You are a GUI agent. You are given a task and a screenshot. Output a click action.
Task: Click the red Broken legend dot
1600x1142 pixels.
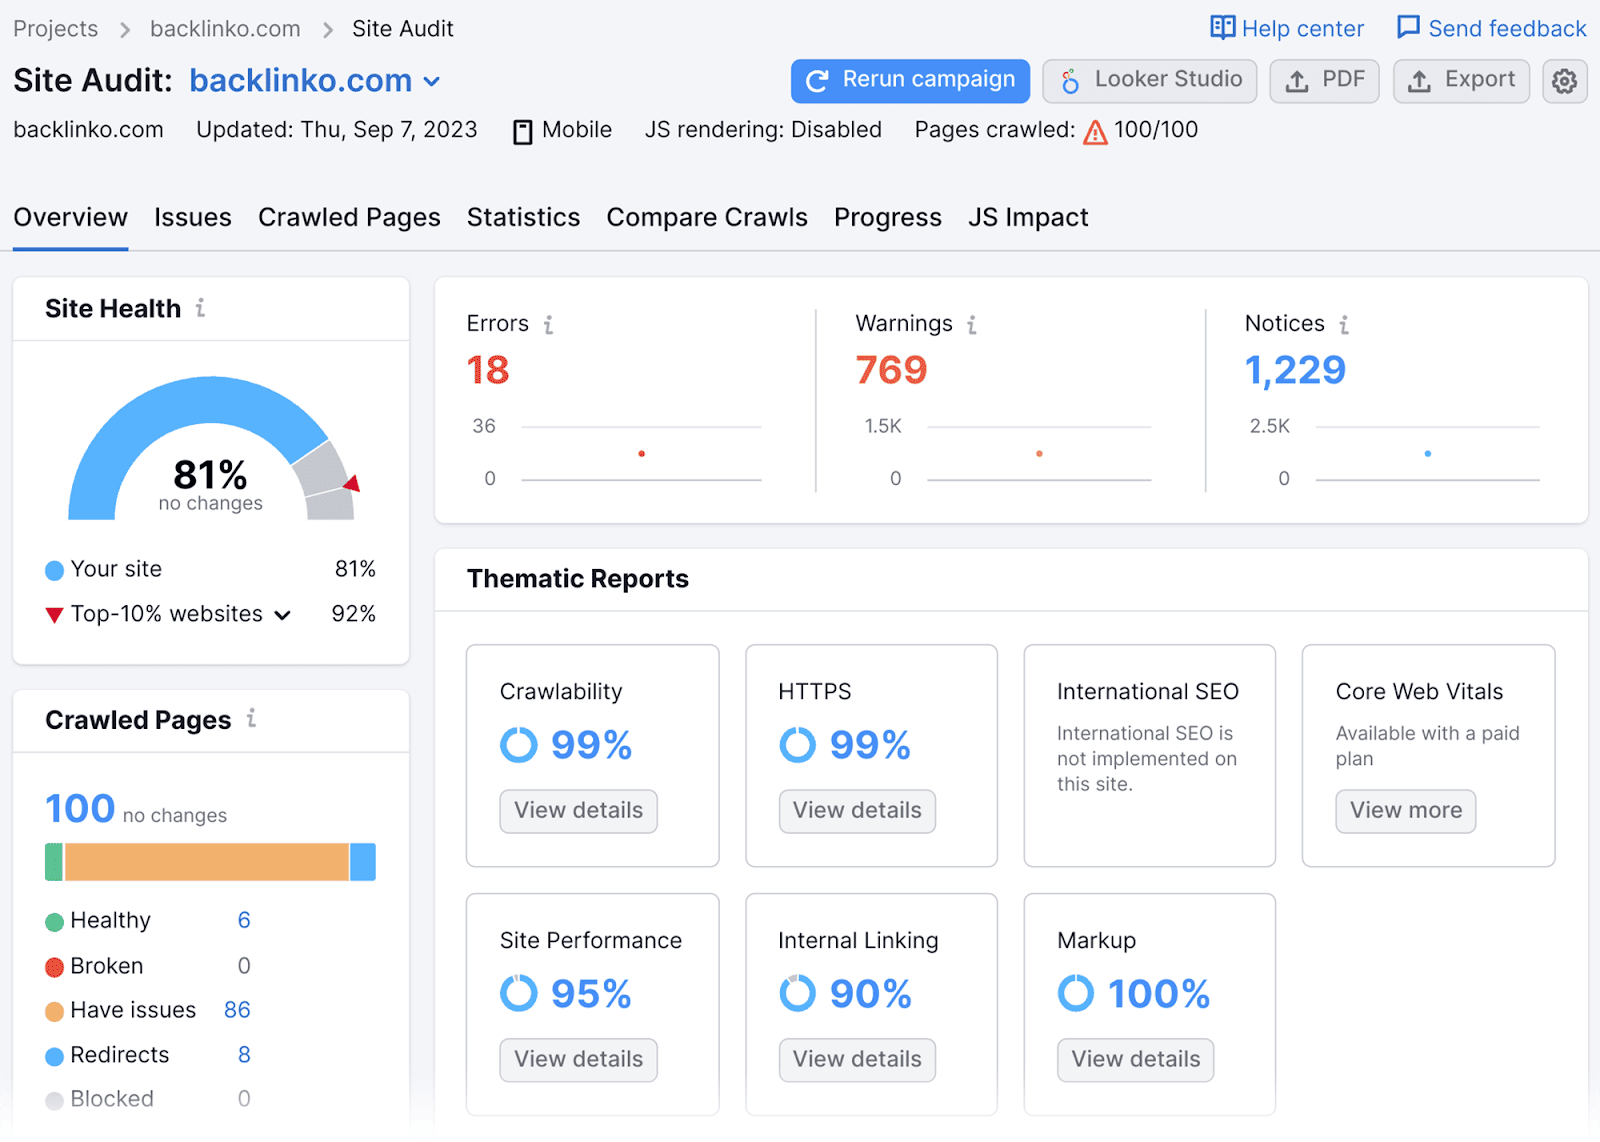(54, 967)
